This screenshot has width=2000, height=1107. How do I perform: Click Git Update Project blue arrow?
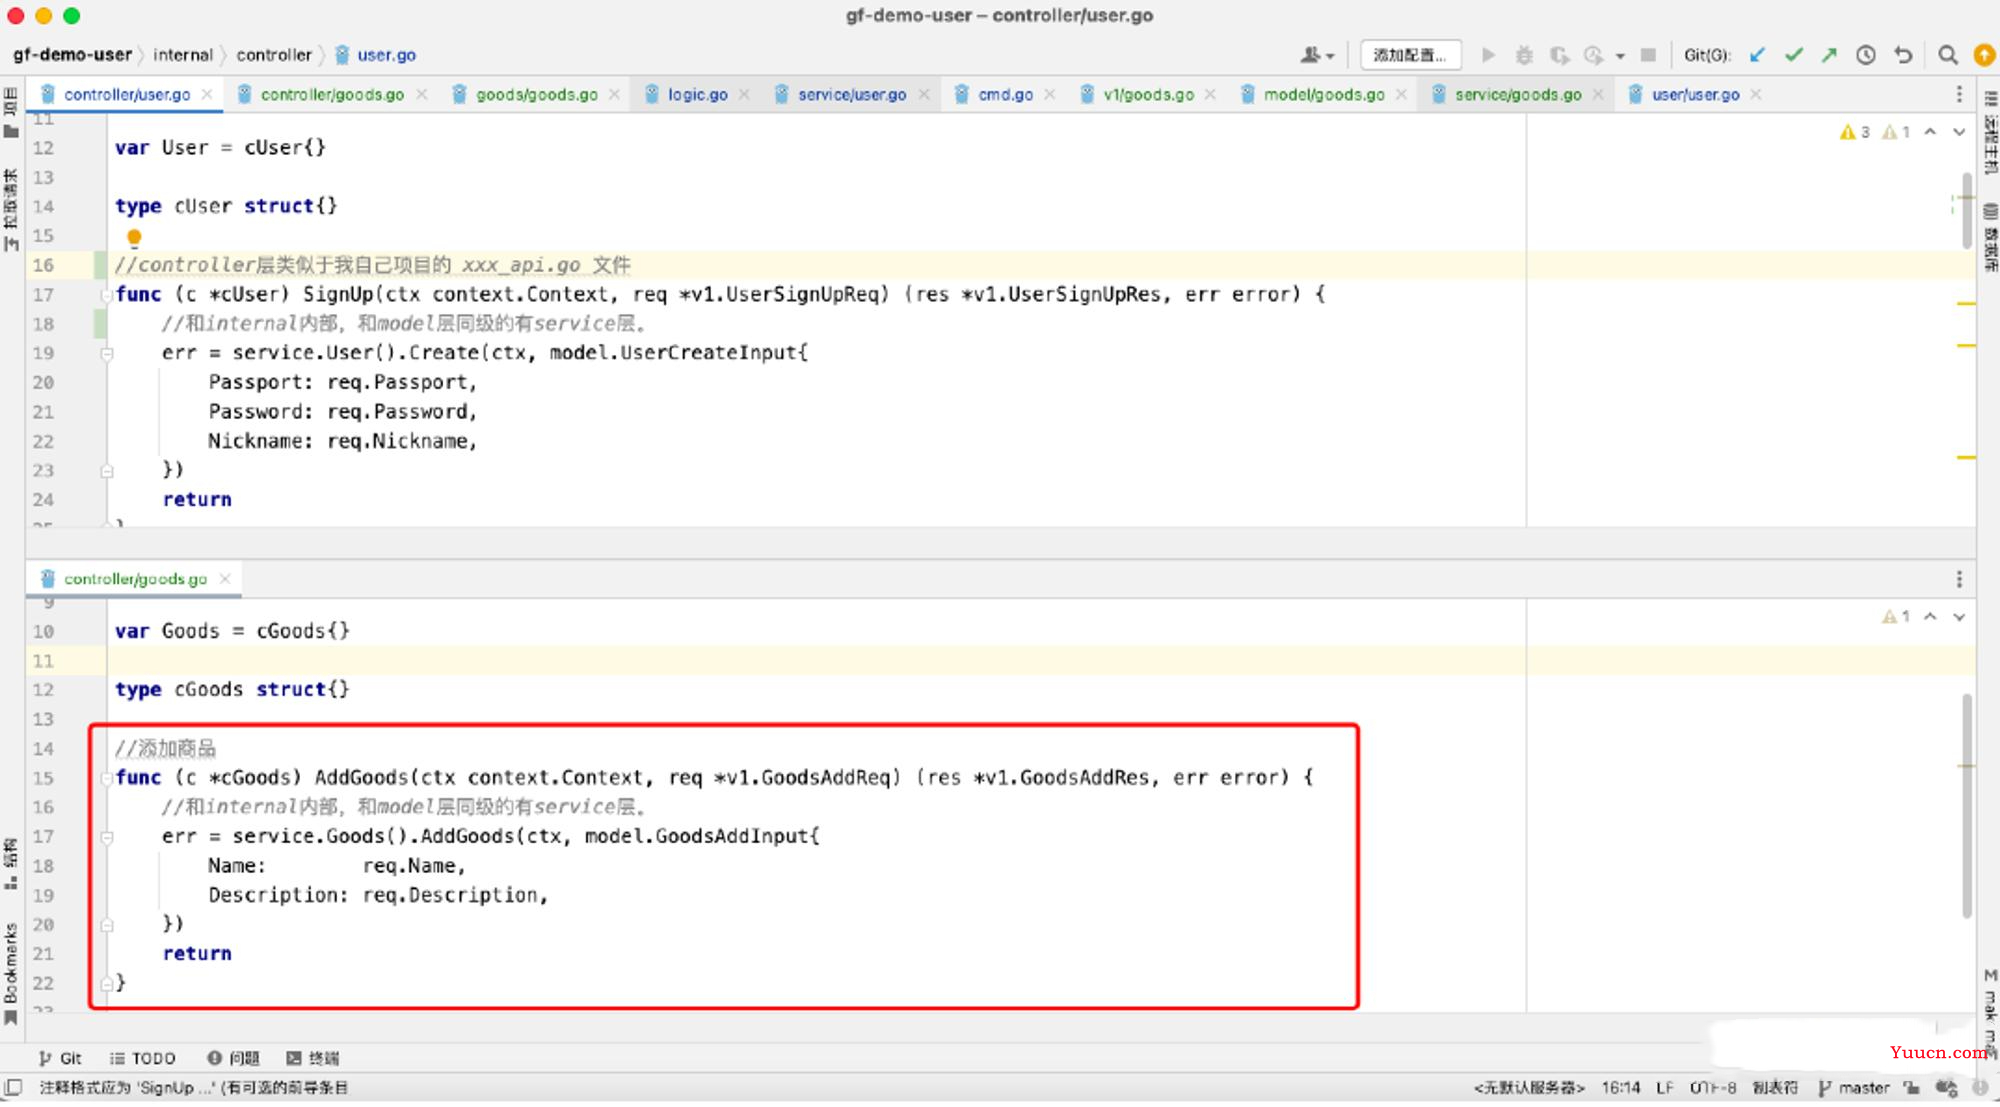1758,55
